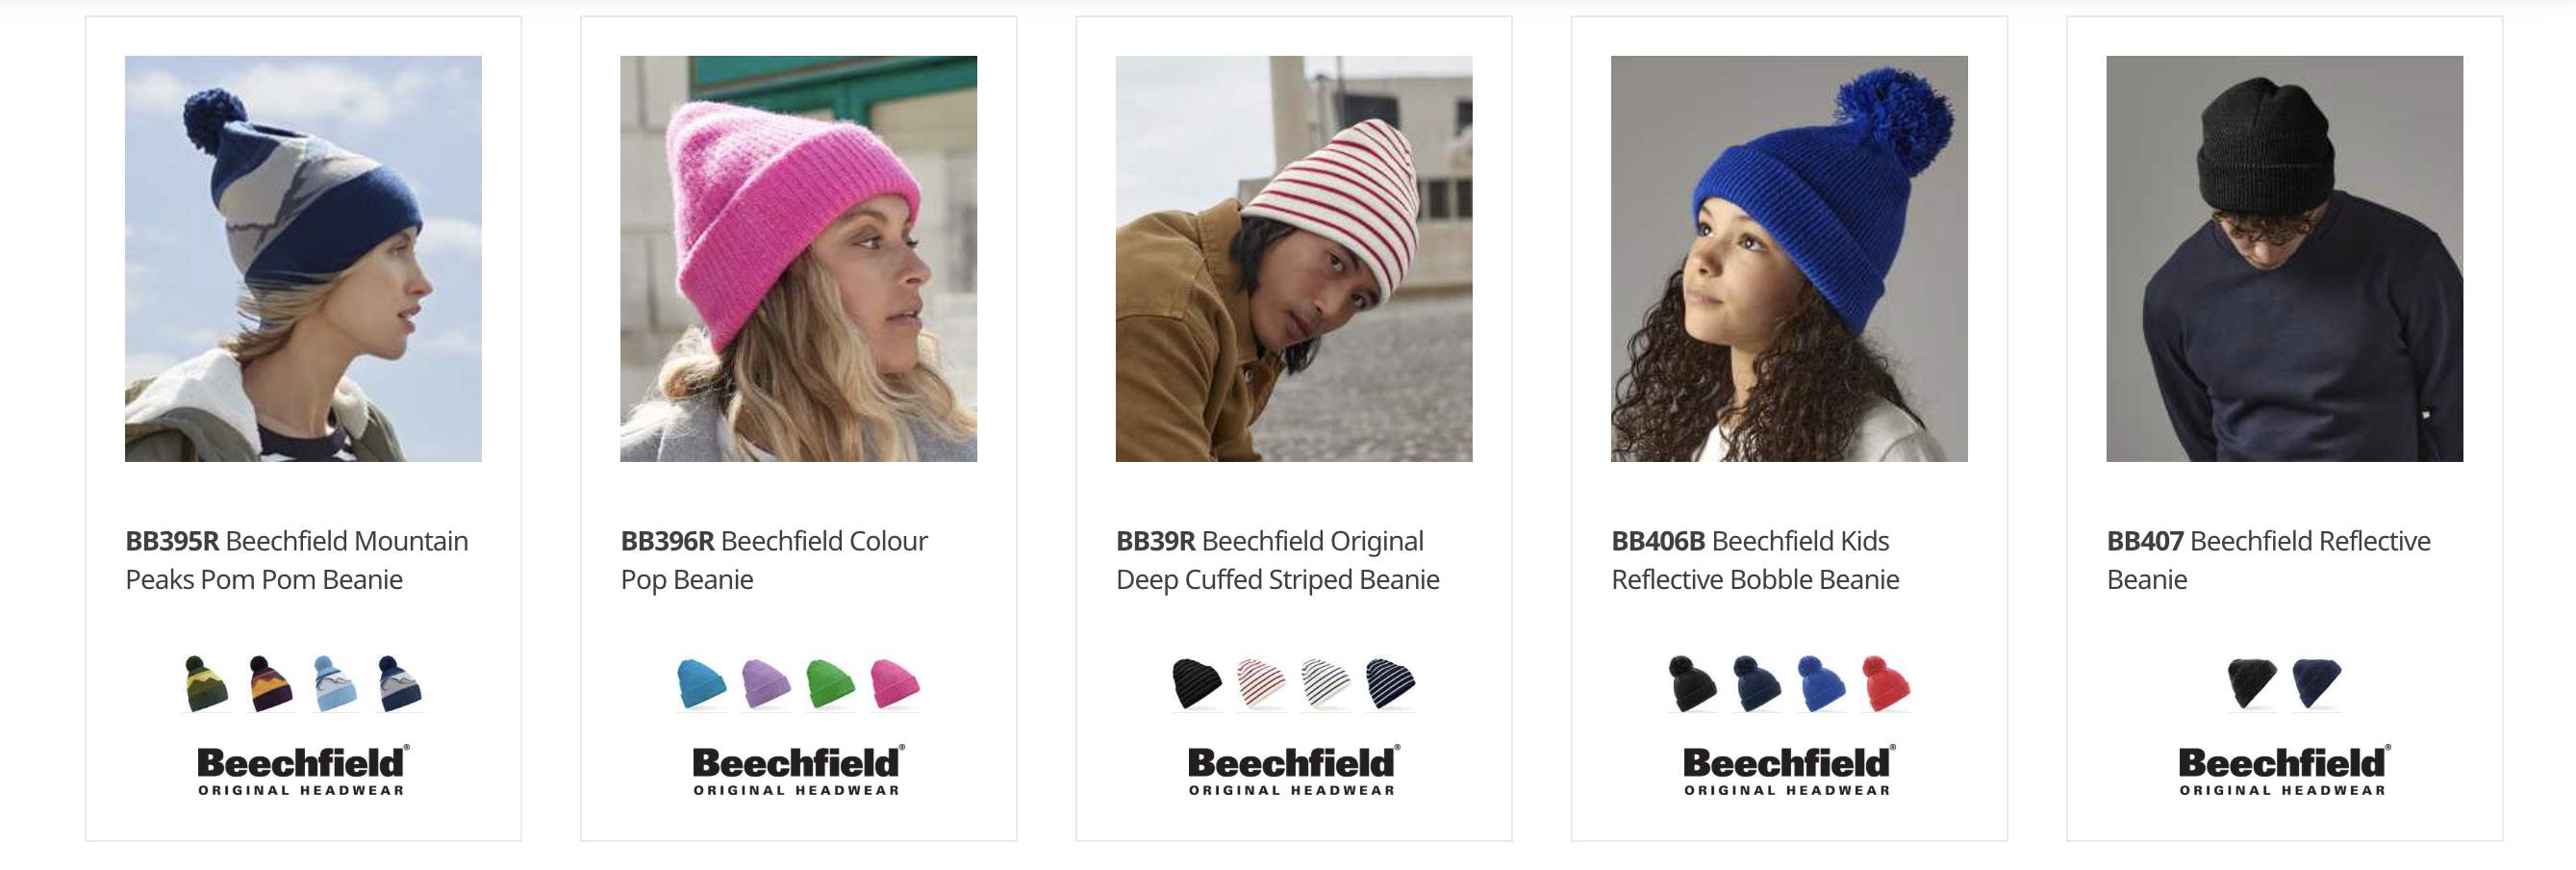Viewport: 2576px width, 870px height.
Task: Choose the black striped beanie swatch
Action: click(x=1197, y=684)
